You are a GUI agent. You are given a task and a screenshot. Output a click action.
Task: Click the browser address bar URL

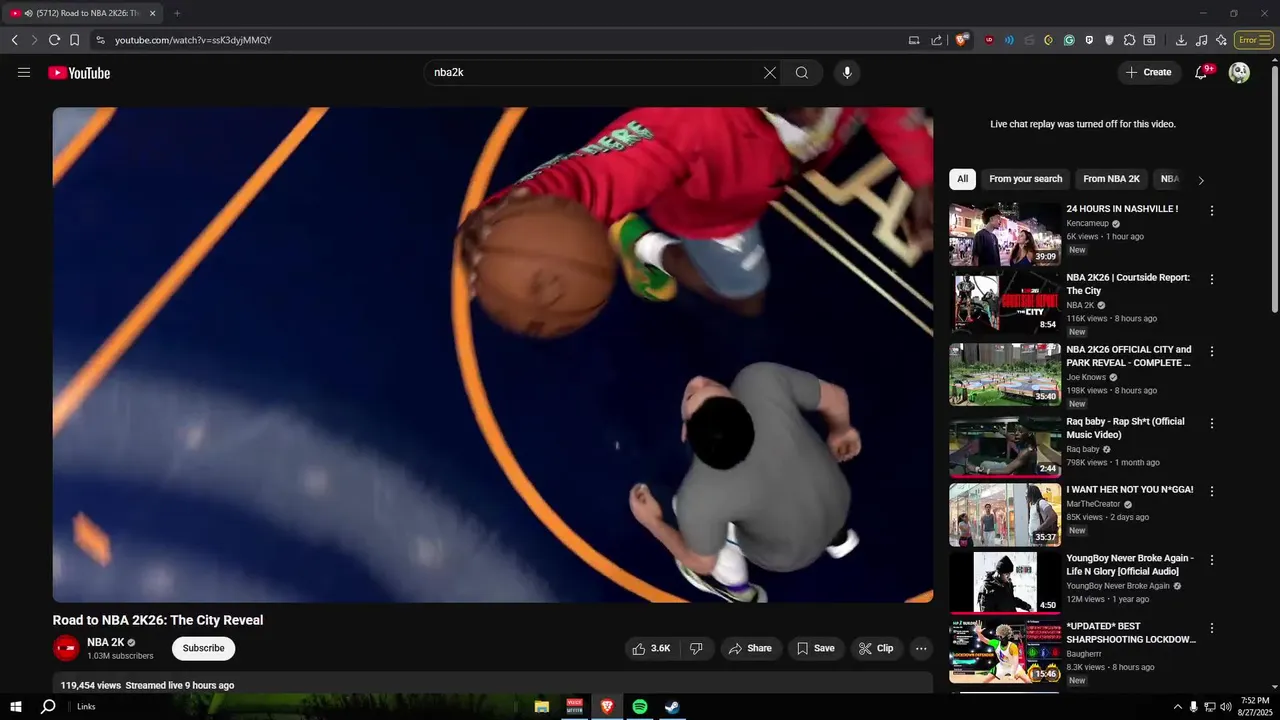point(193,40)
